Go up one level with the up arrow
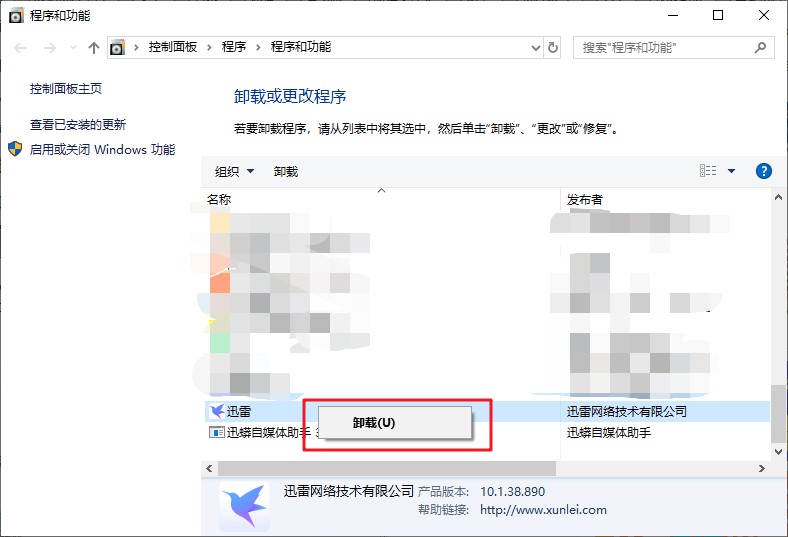 coord(94,47)
